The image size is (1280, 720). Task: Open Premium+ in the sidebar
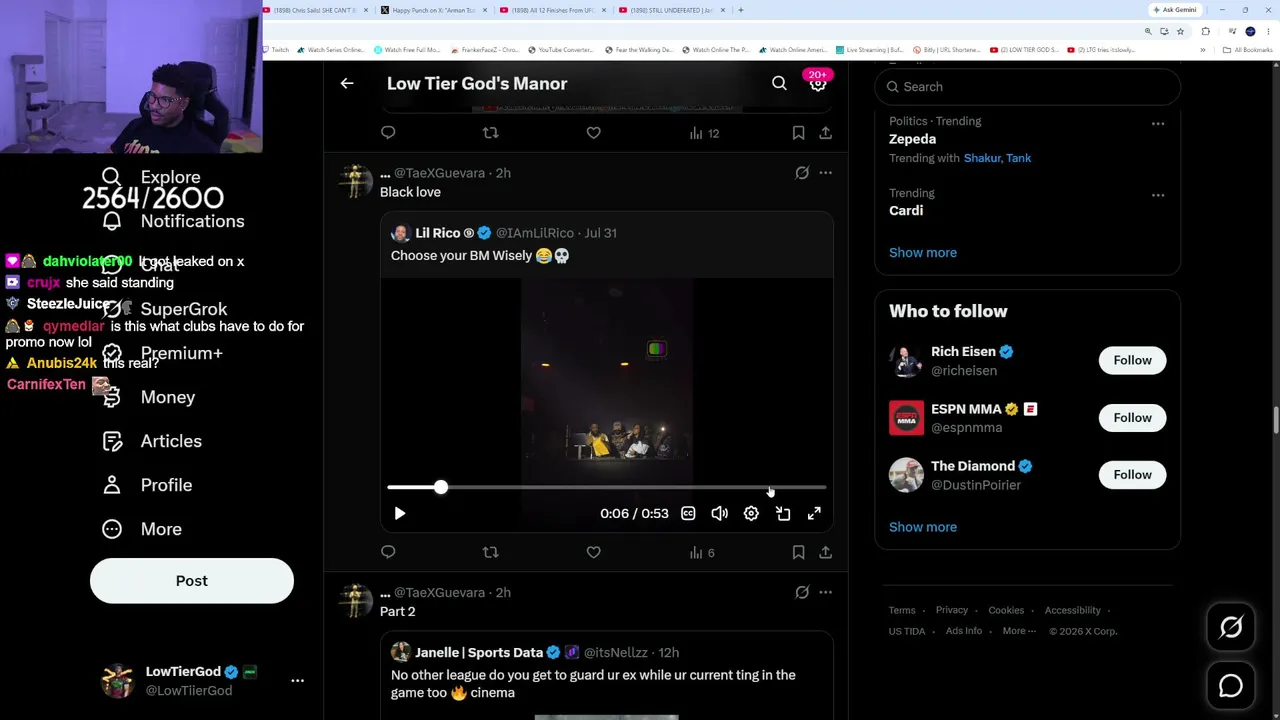162,353
